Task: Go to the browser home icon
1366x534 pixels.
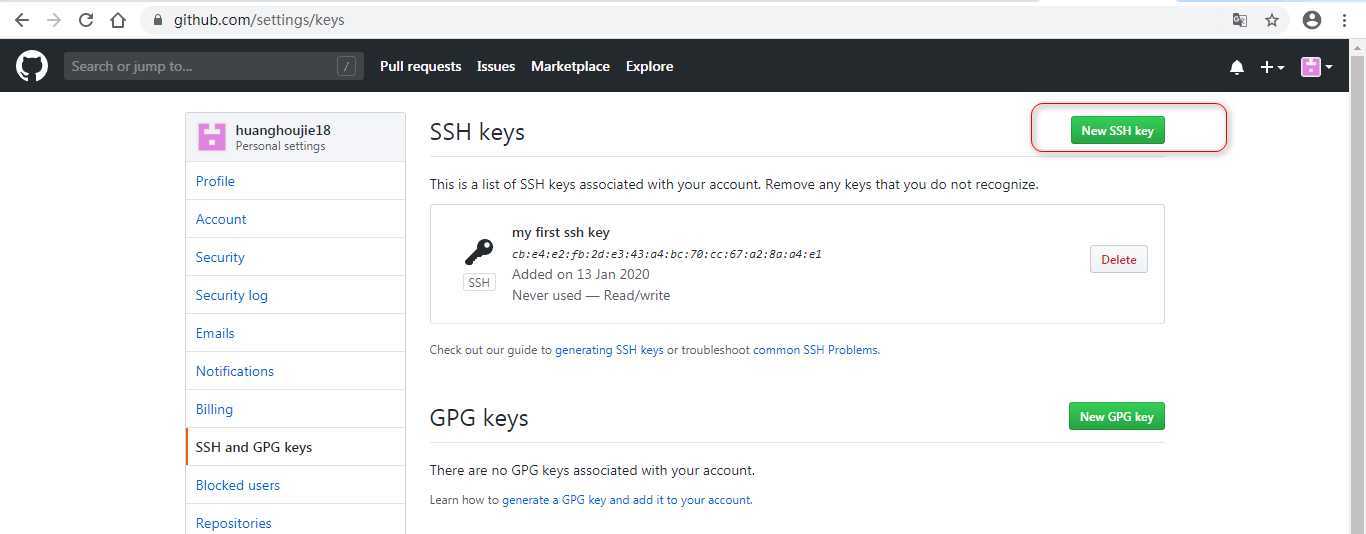Action: (118, 20)
